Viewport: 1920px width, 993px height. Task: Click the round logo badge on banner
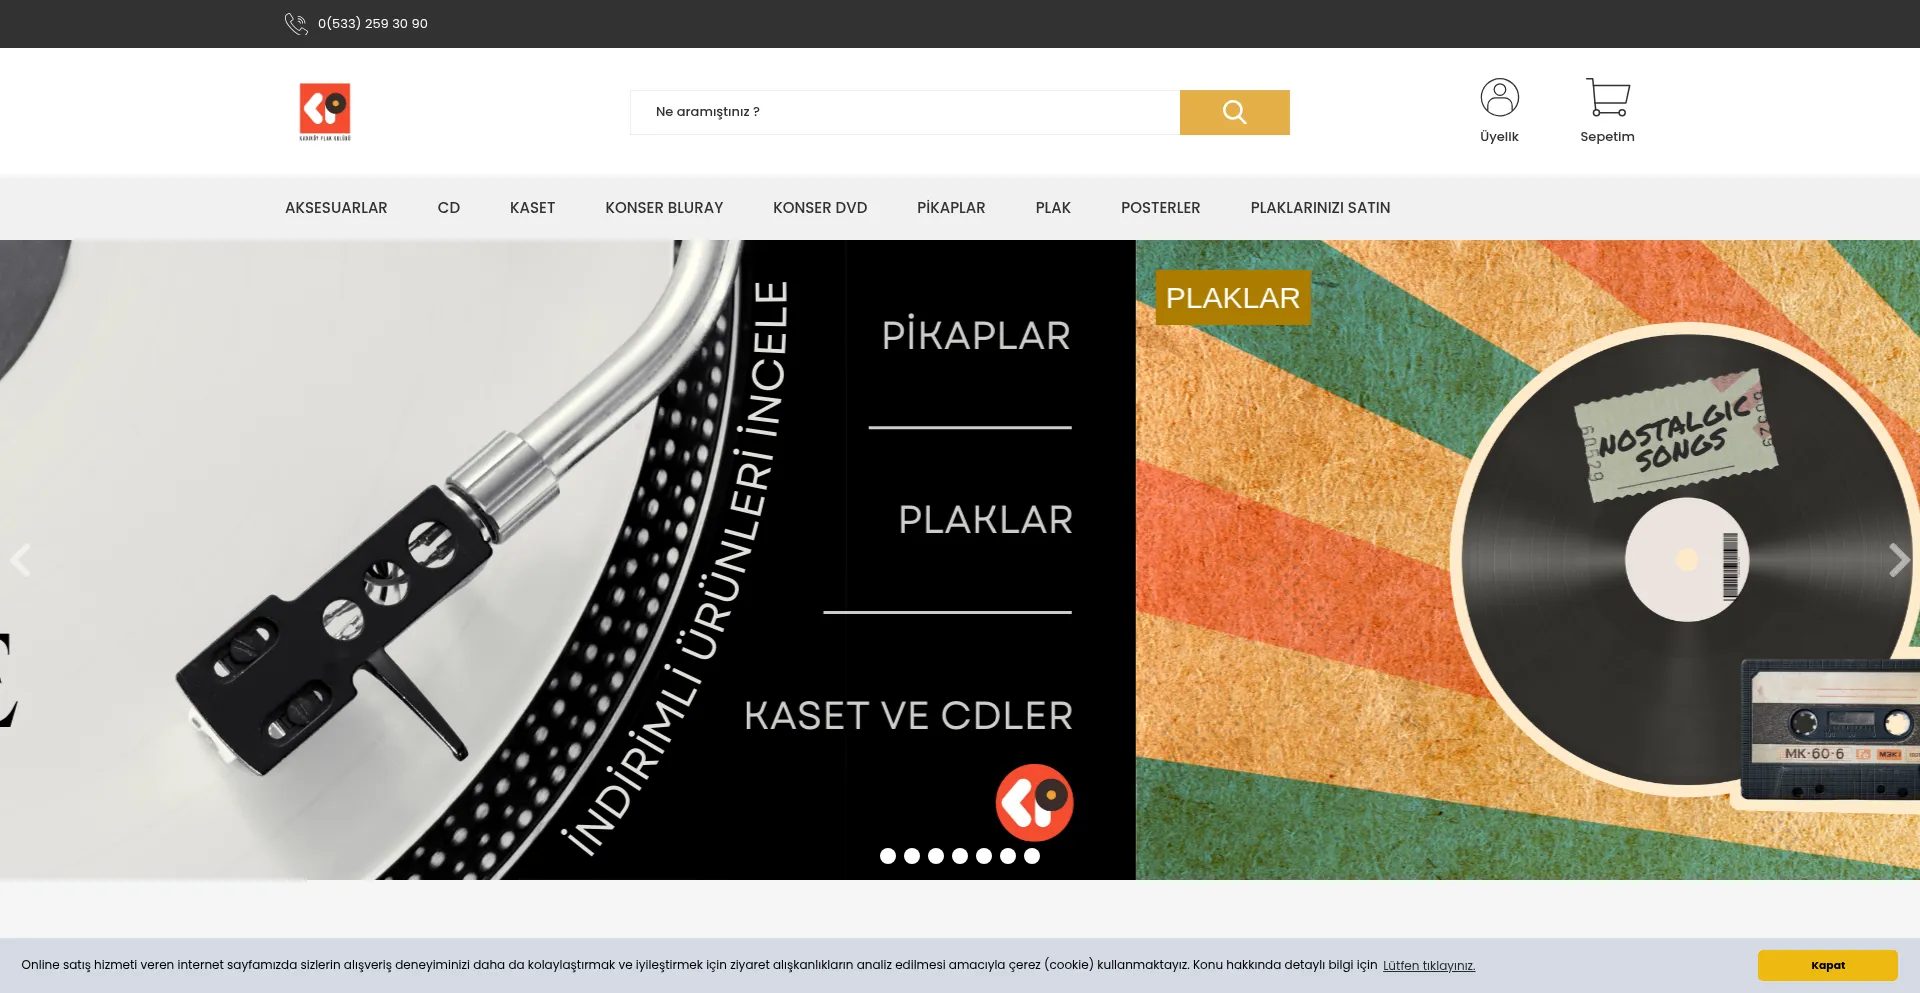1034,802
